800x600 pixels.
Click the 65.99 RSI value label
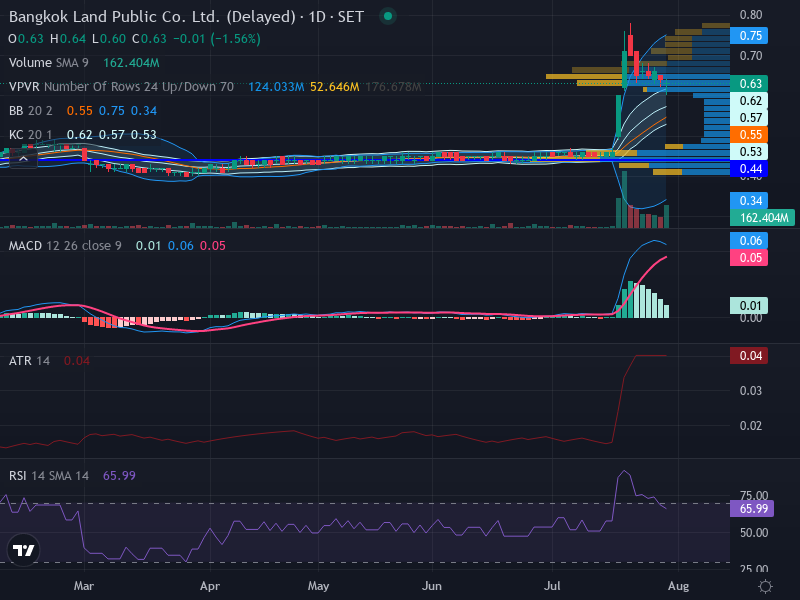[x=753, y=509]
